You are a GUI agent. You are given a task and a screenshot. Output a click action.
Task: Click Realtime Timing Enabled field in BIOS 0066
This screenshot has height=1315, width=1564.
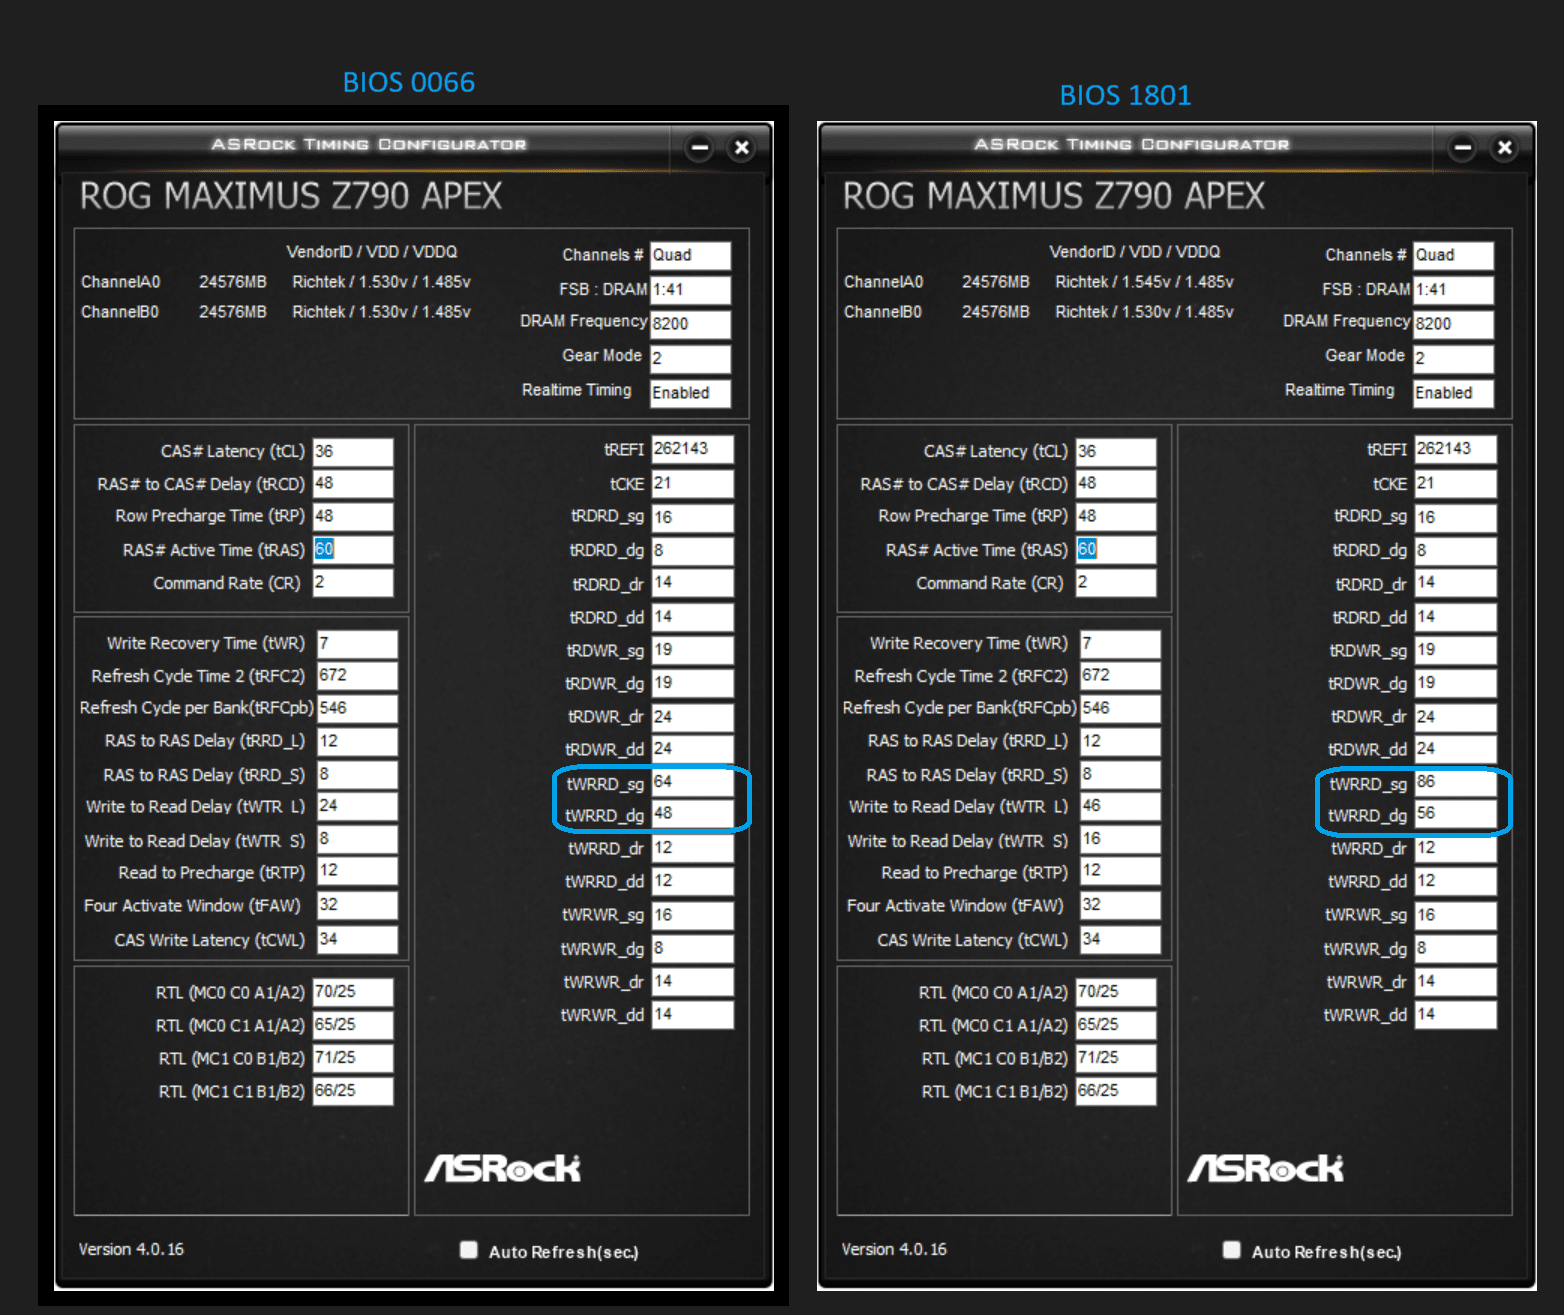click(690, 393)
